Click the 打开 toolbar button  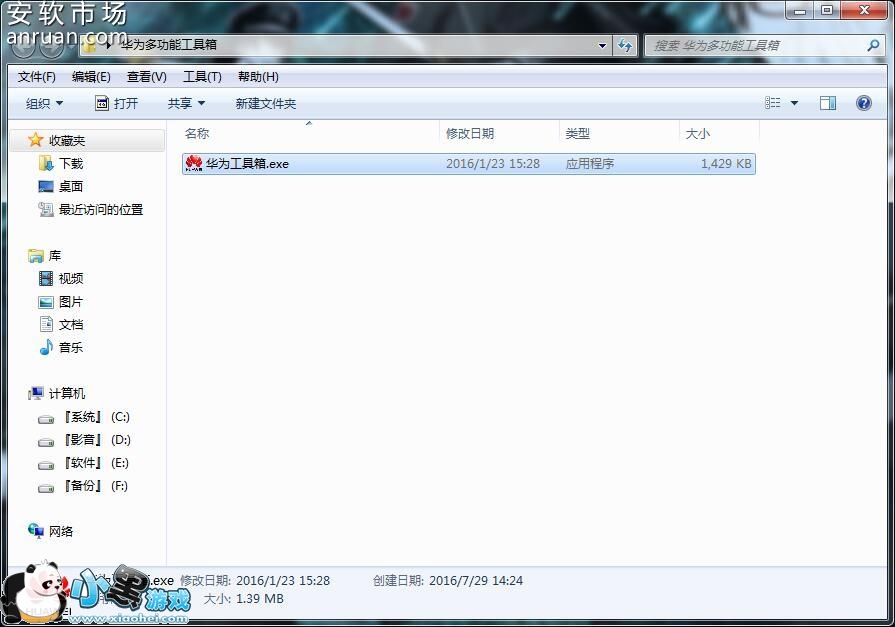click(x=116, y=103)
